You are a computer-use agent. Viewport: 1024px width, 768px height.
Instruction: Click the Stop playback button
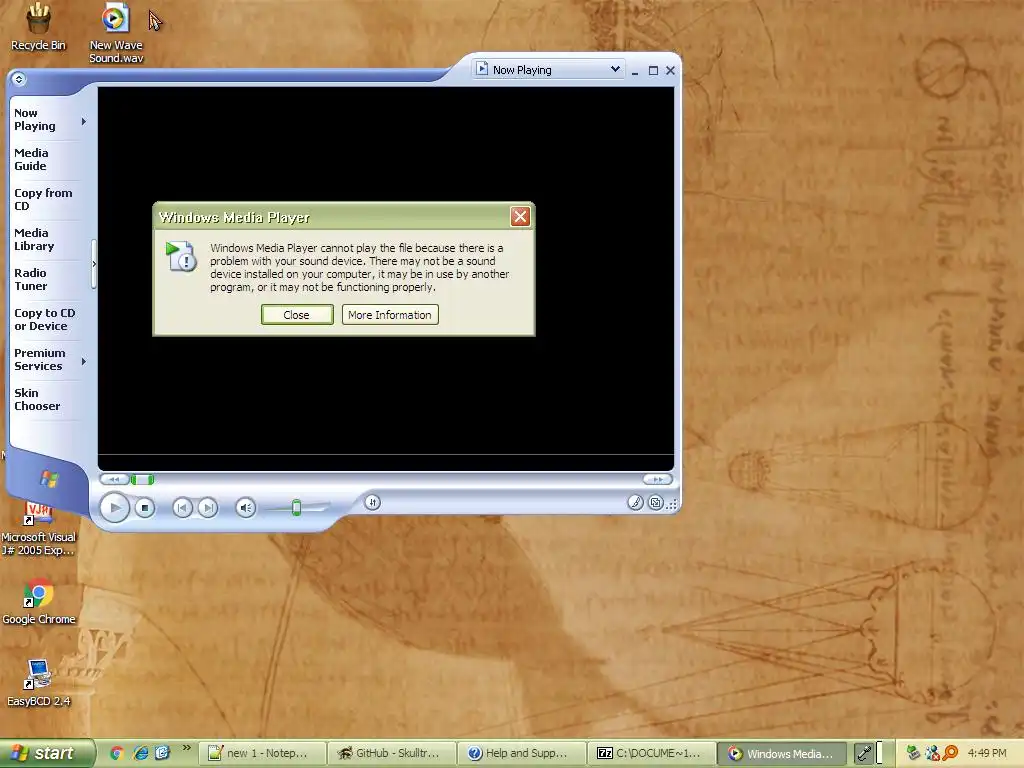click(145, 507)
